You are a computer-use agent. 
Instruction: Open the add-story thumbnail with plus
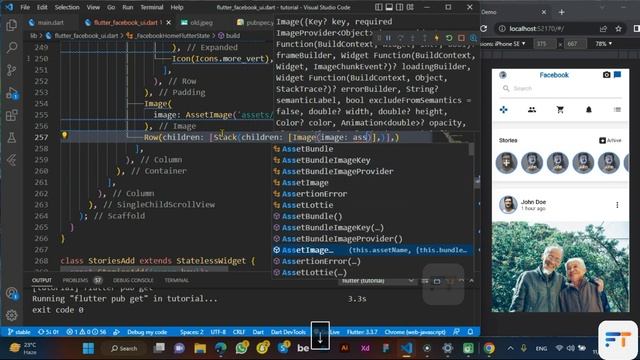pos(506,162)
